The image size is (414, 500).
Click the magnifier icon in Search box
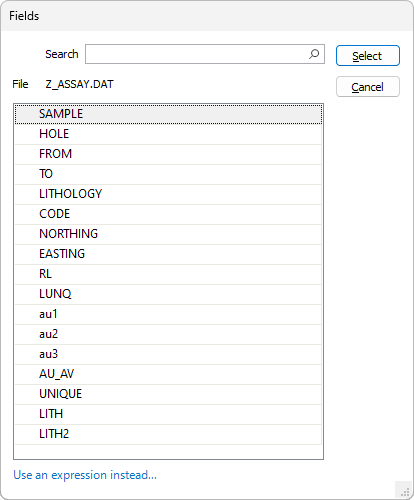click(x=314, y=54)
